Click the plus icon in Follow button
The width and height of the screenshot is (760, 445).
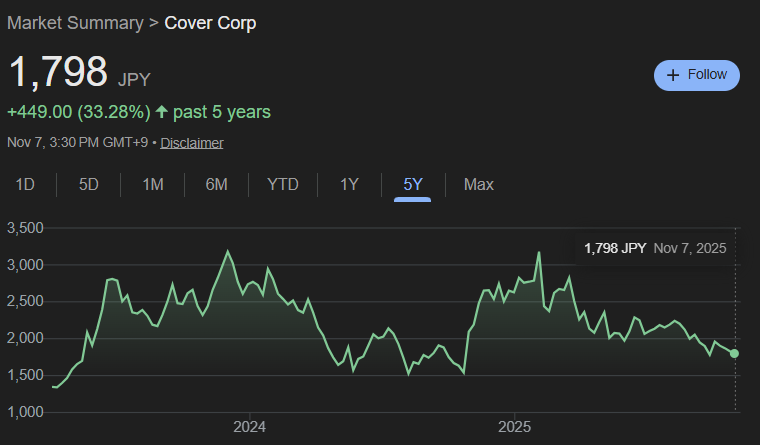(x=673, y=75)
